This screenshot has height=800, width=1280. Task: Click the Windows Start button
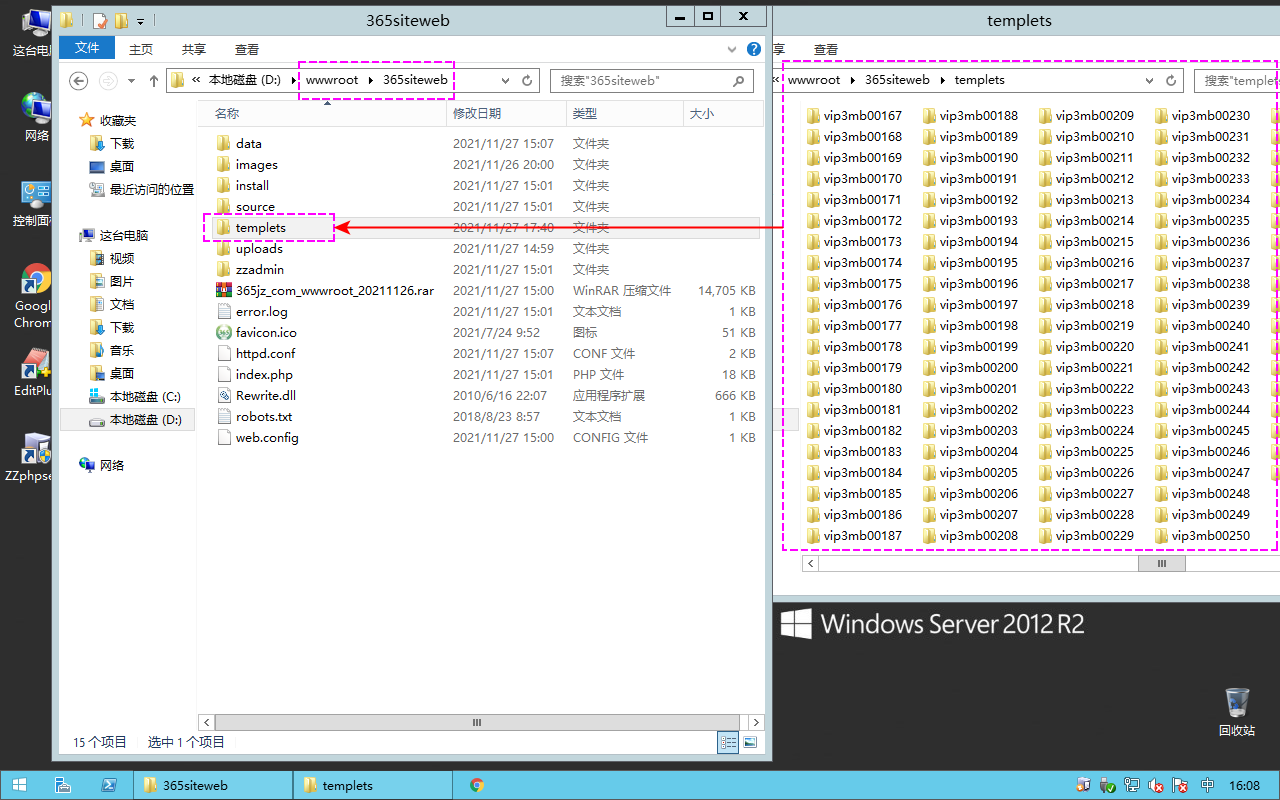tap(19, 786)
